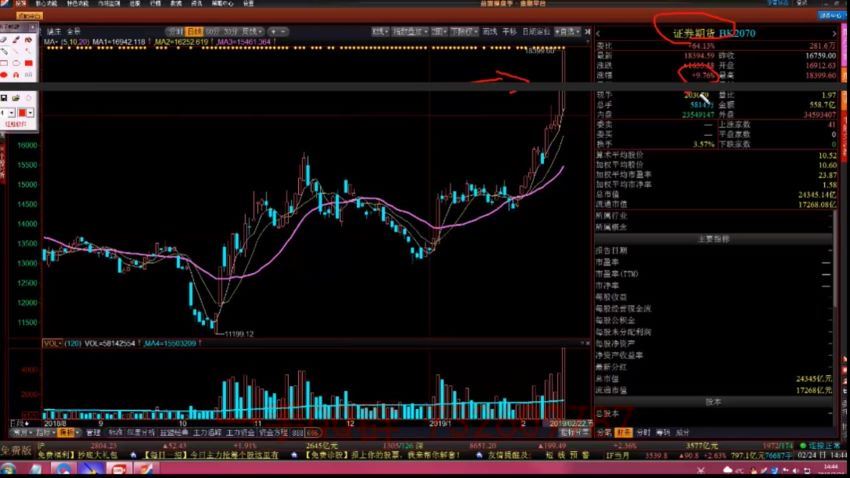Screen dimensions: 850x478
Task: Click the open folder icon in palette
Action: tap(16, 98)
